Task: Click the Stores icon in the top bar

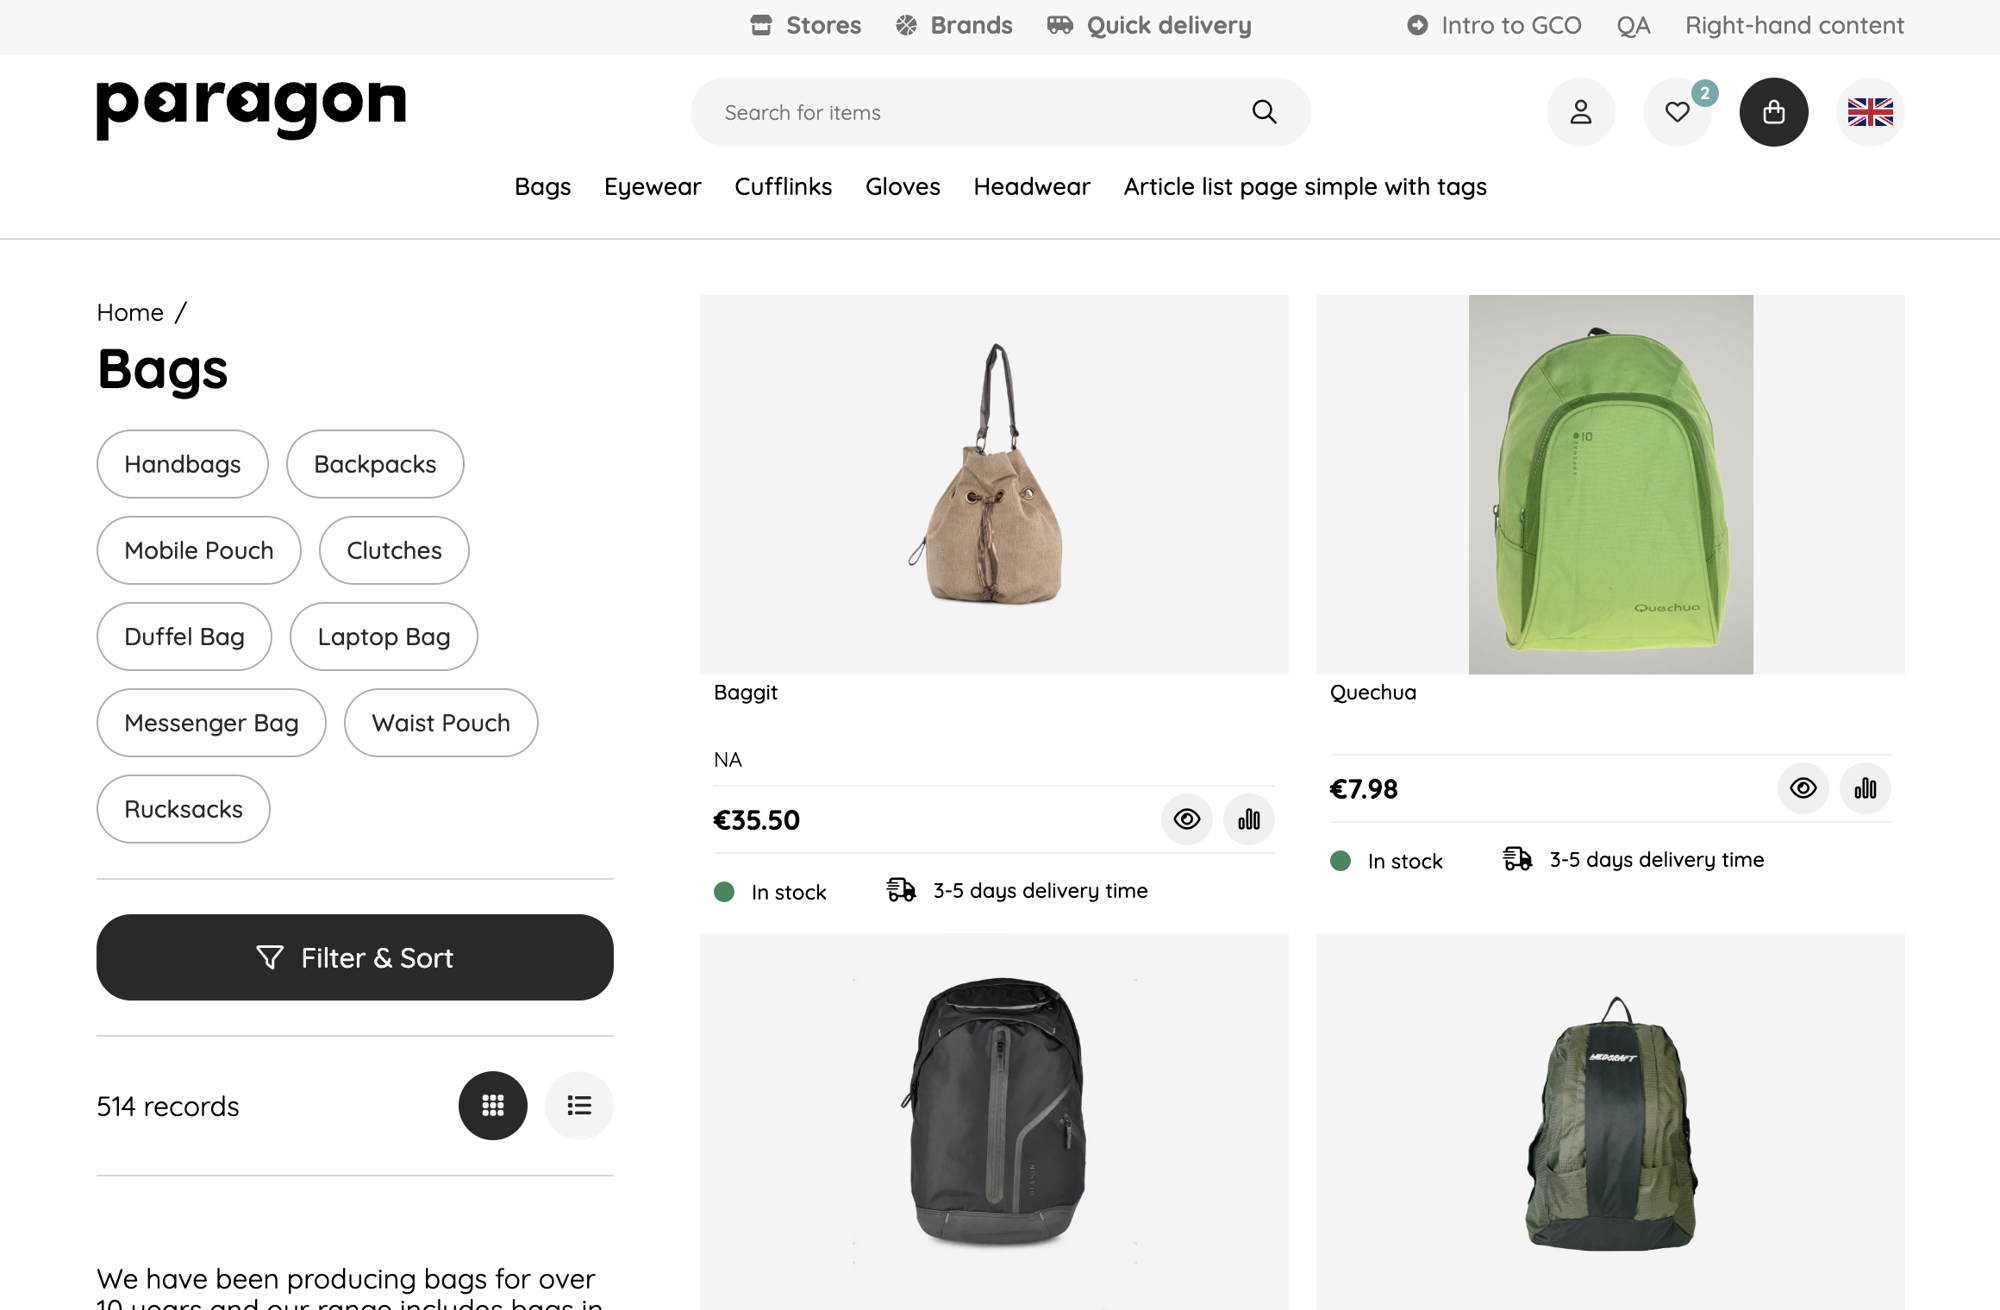Action: tap(761, 25)
